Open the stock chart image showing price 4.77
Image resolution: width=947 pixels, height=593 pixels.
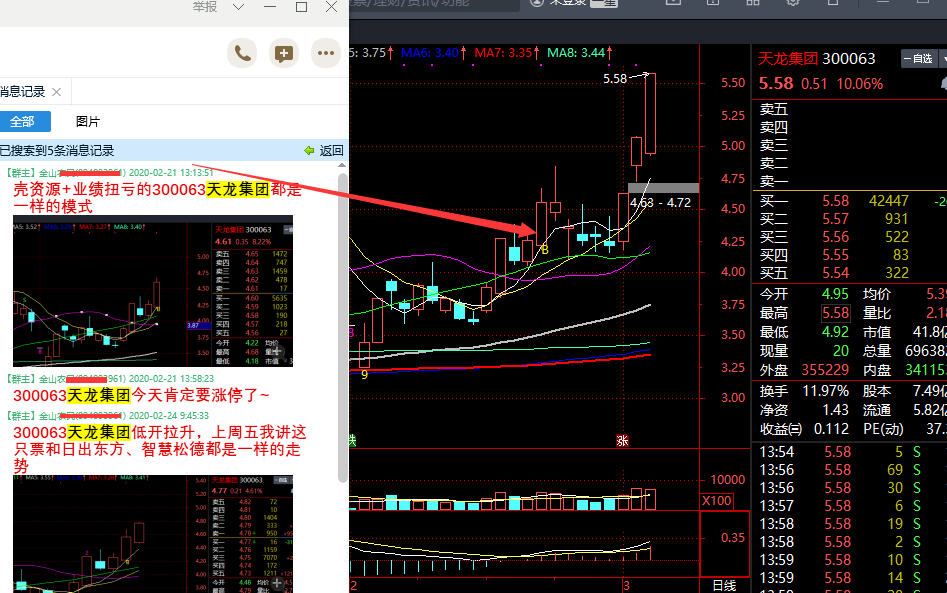pyautogui.click(x=153, y=534)
